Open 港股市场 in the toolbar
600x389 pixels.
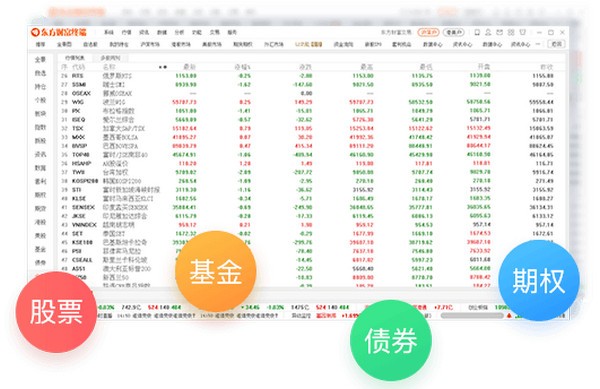click(181, 44)
